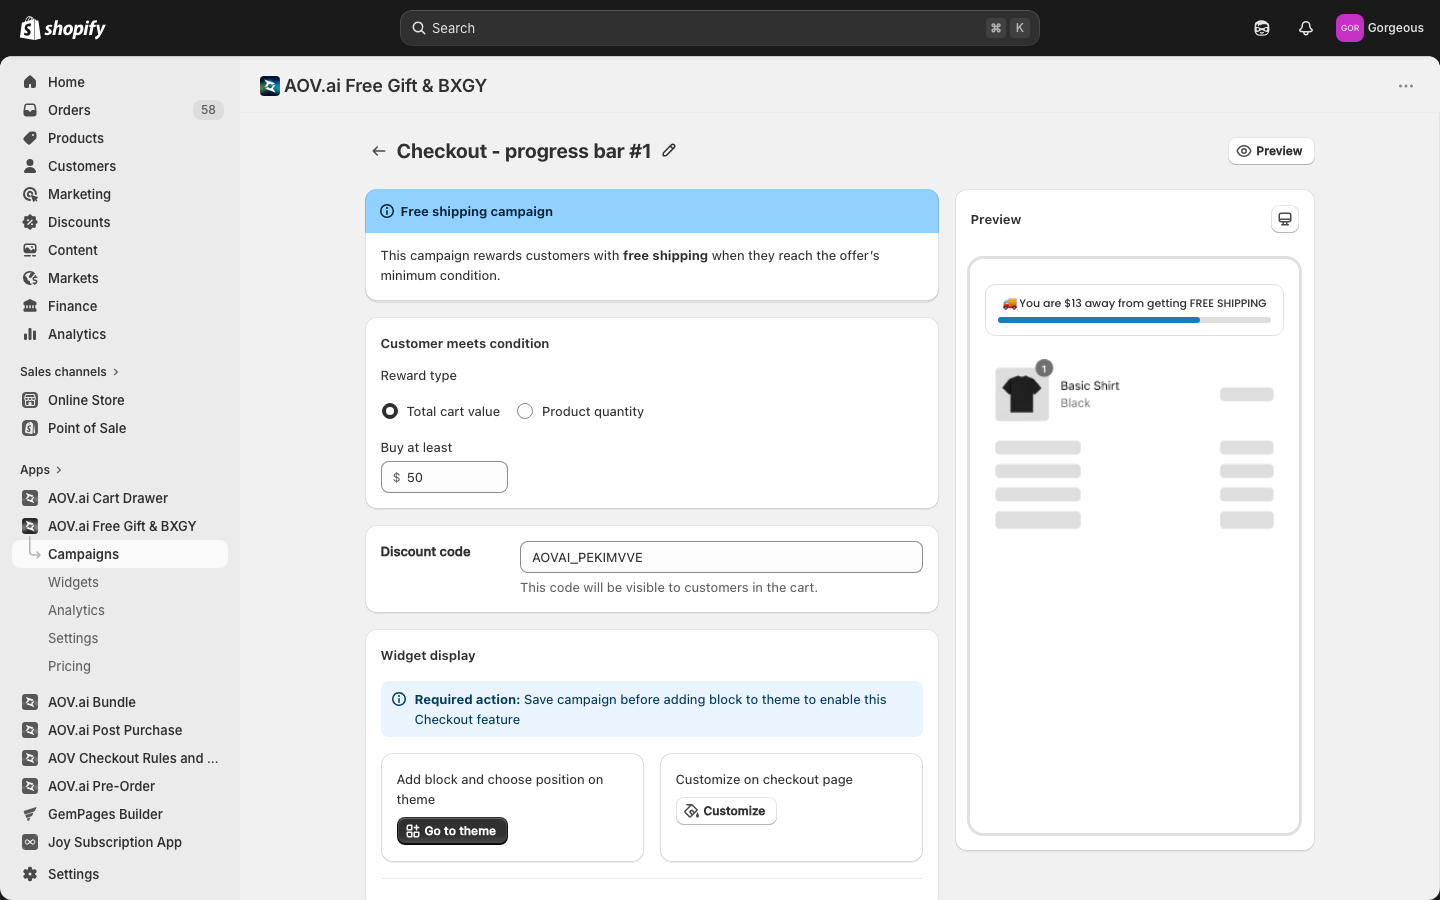The height and width of the screenshot is (900, 1440).
Task: Select Campaigns submenu item
Action: [x=120, y=554]
